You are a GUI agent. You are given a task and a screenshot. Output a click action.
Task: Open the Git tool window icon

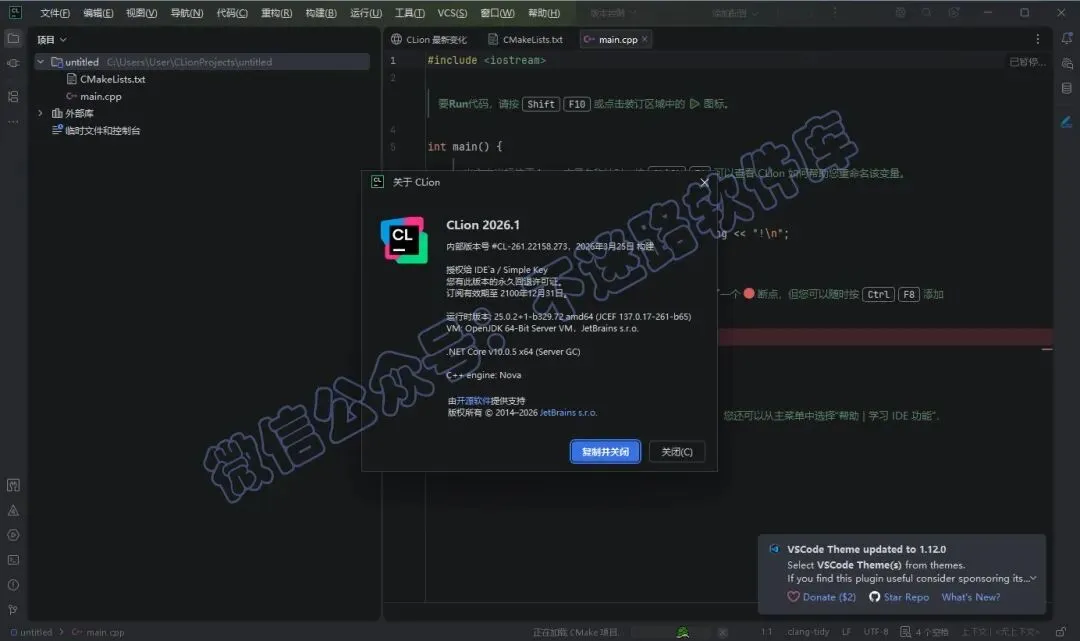pyautogui.click(x=13, y=609)
